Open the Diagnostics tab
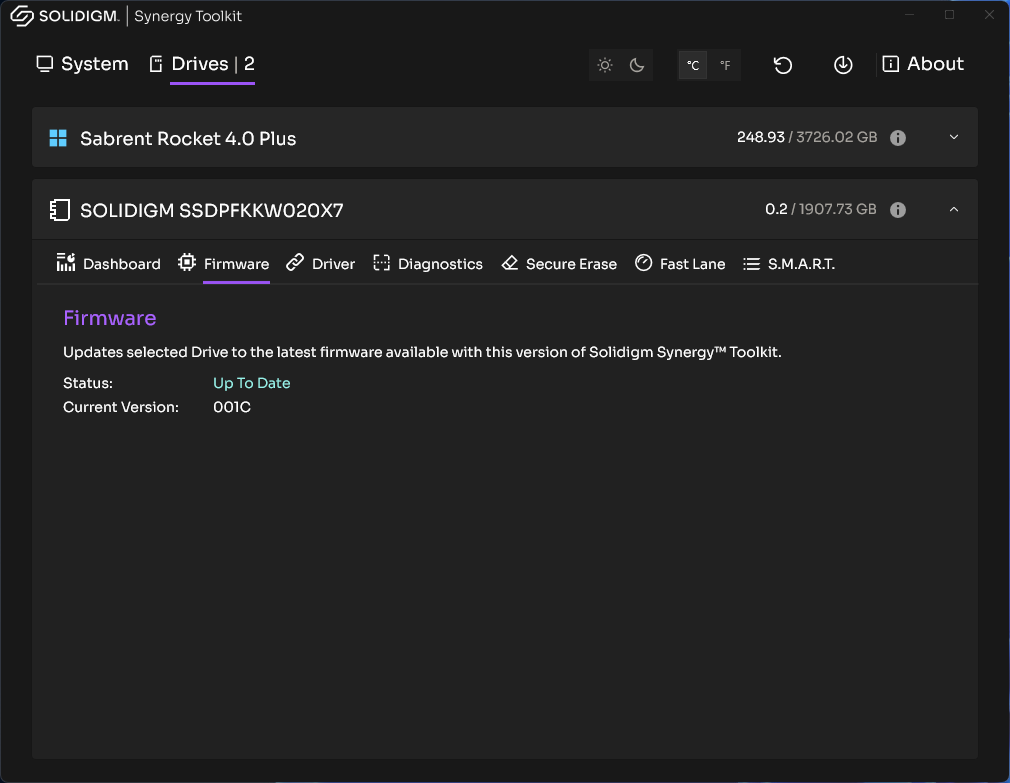Image resolution: width=1010 pixels, height=783 pixels. 428,264
